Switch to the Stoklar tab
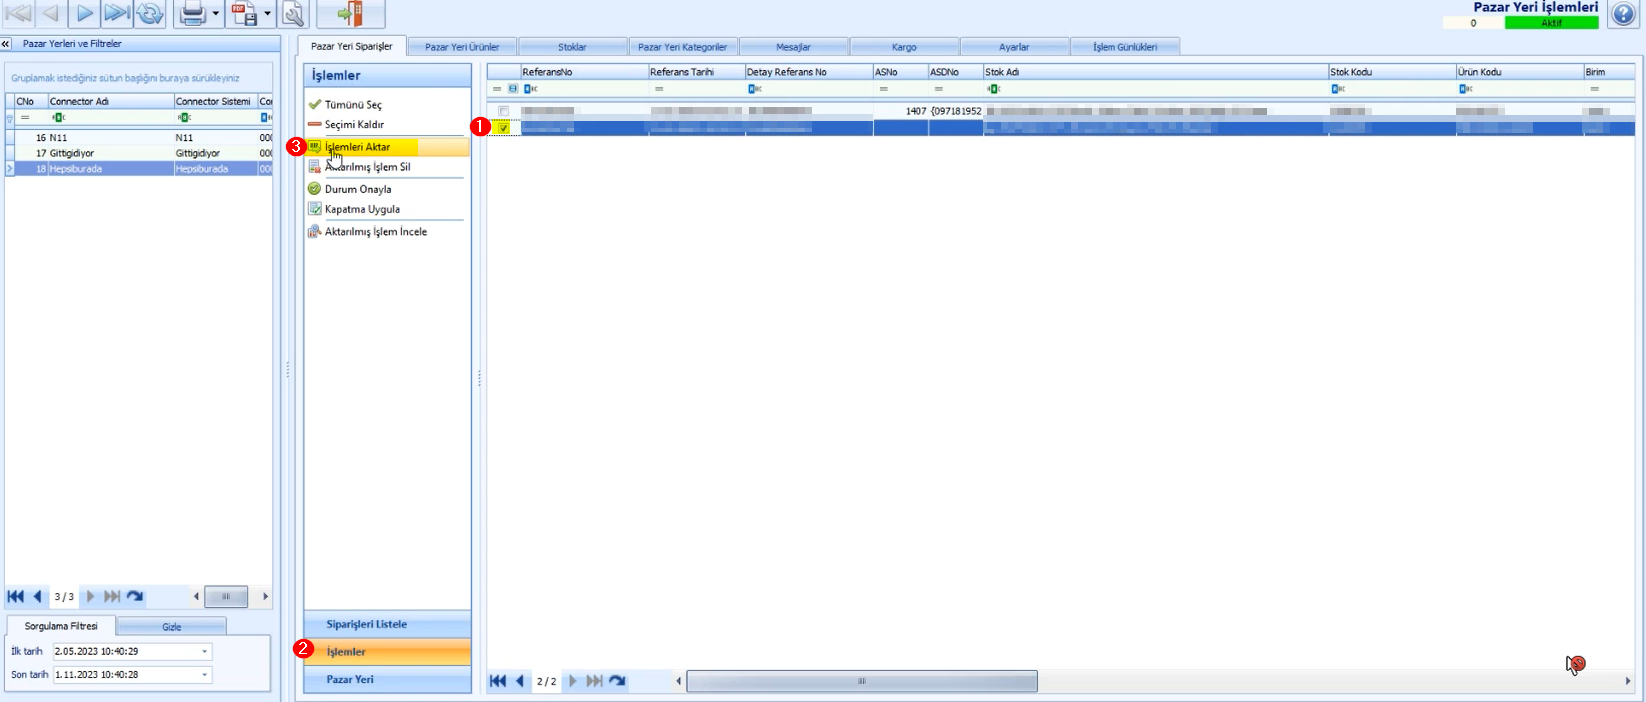The width and height of the screenshot is (1646, 702). [x=572, y=47]
